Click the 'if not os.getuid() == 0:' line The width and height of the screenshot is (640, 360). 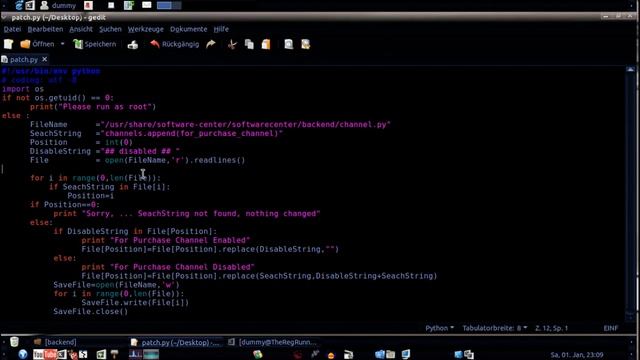click(x=58, y=98)
